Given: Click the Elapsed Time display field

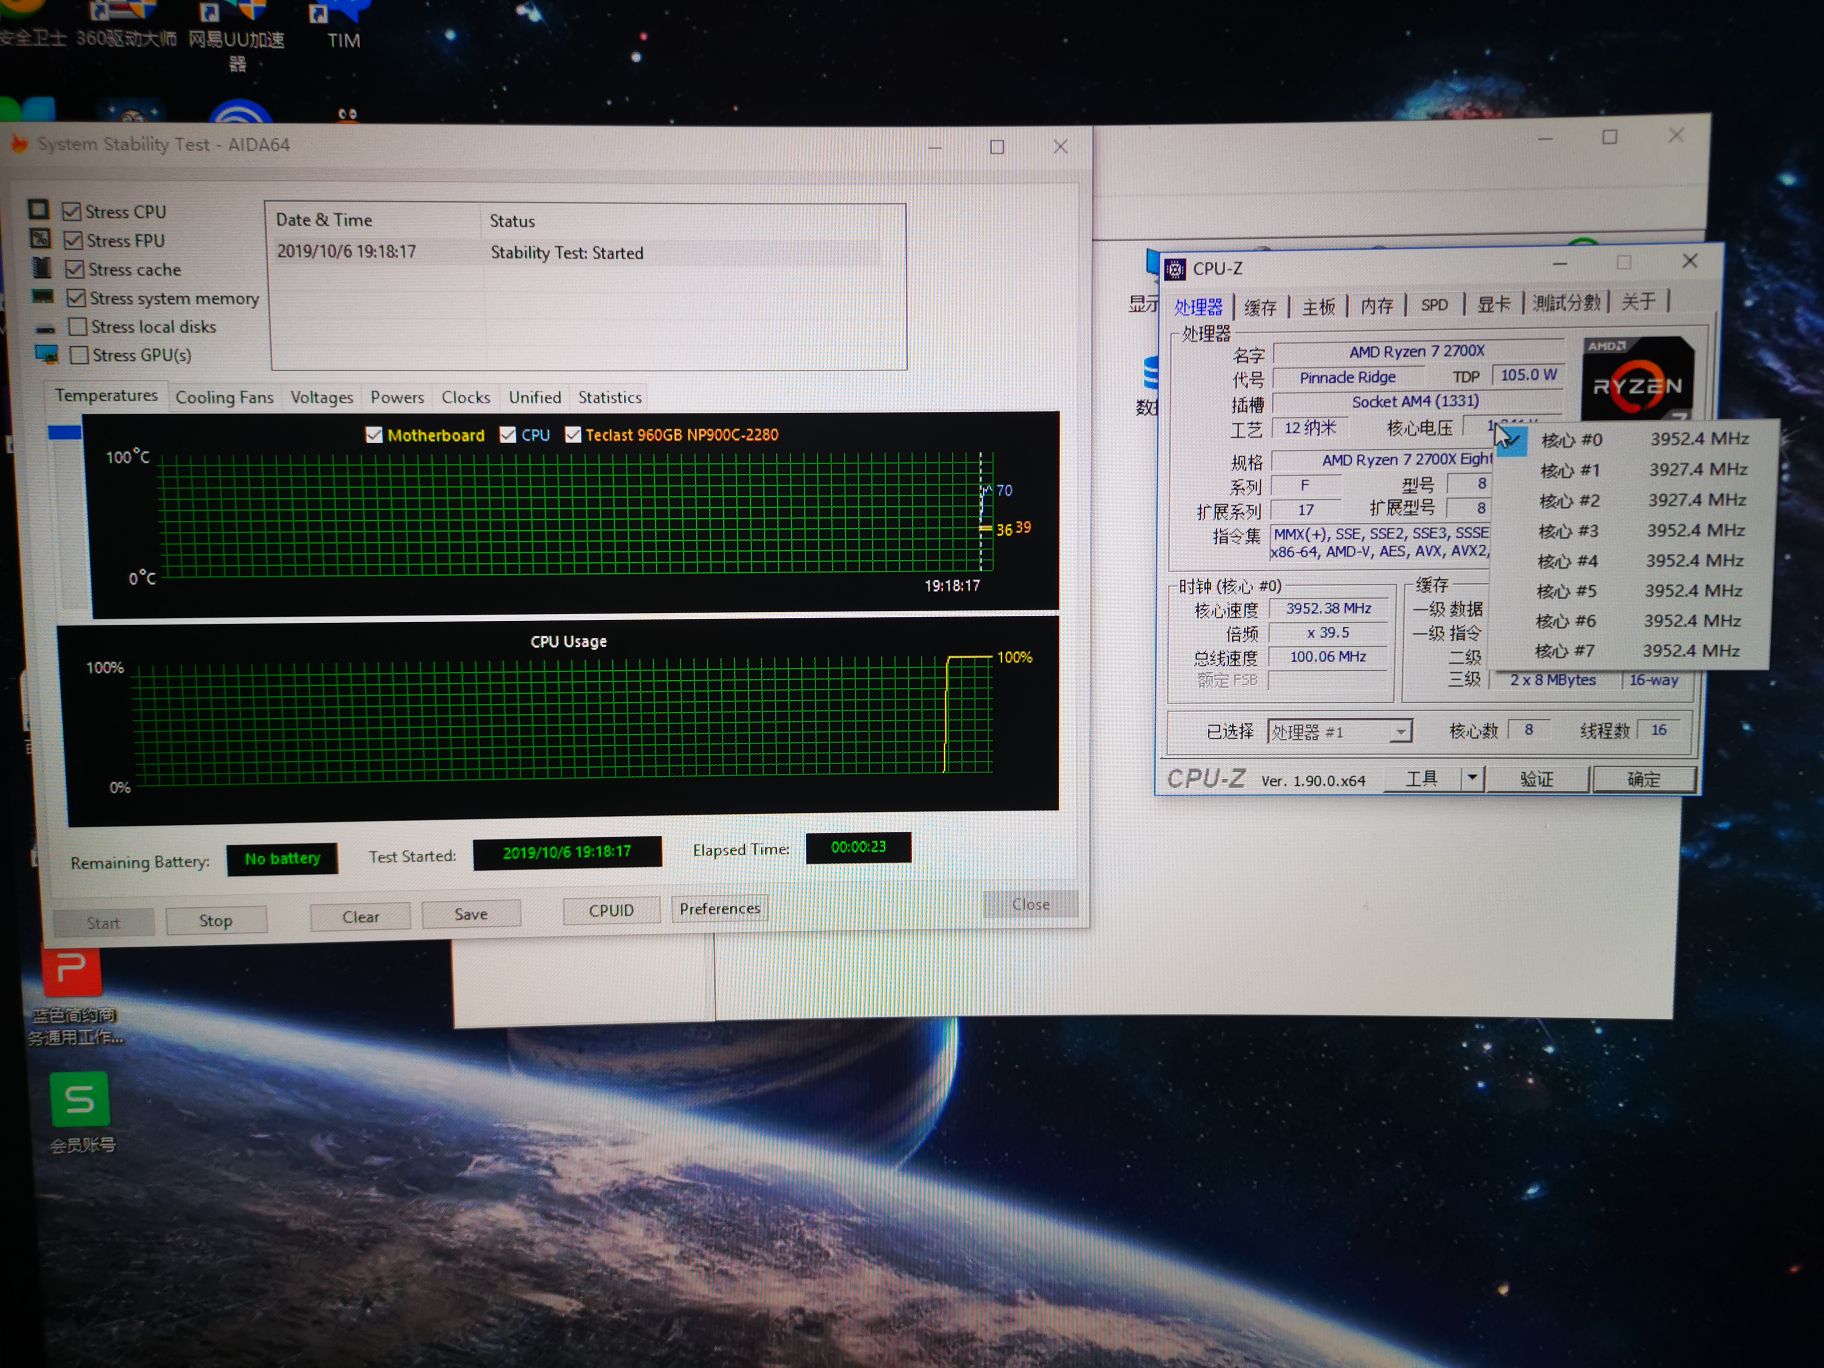Looking at the screenshot, I should point(858,847).
